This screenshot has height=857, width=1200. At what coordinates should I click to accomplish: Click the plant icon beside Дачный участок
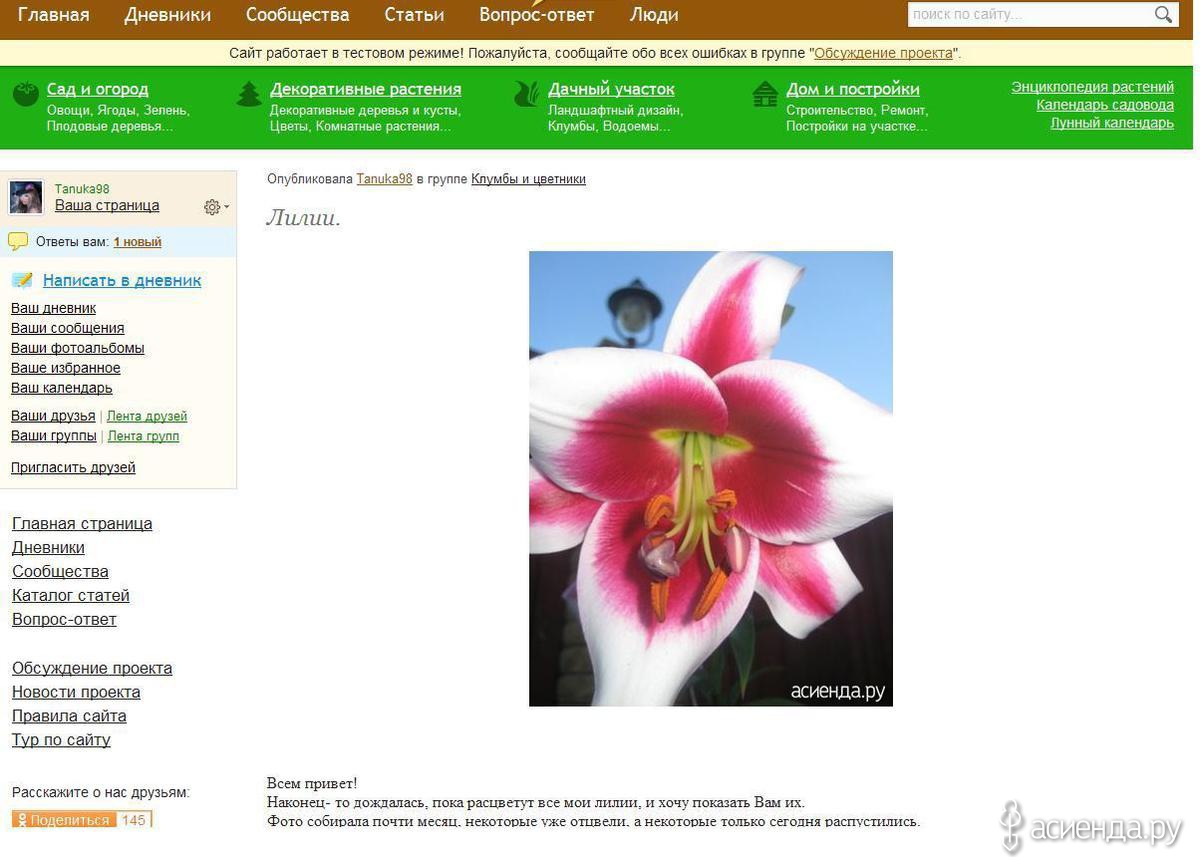(x=526, y=94)
